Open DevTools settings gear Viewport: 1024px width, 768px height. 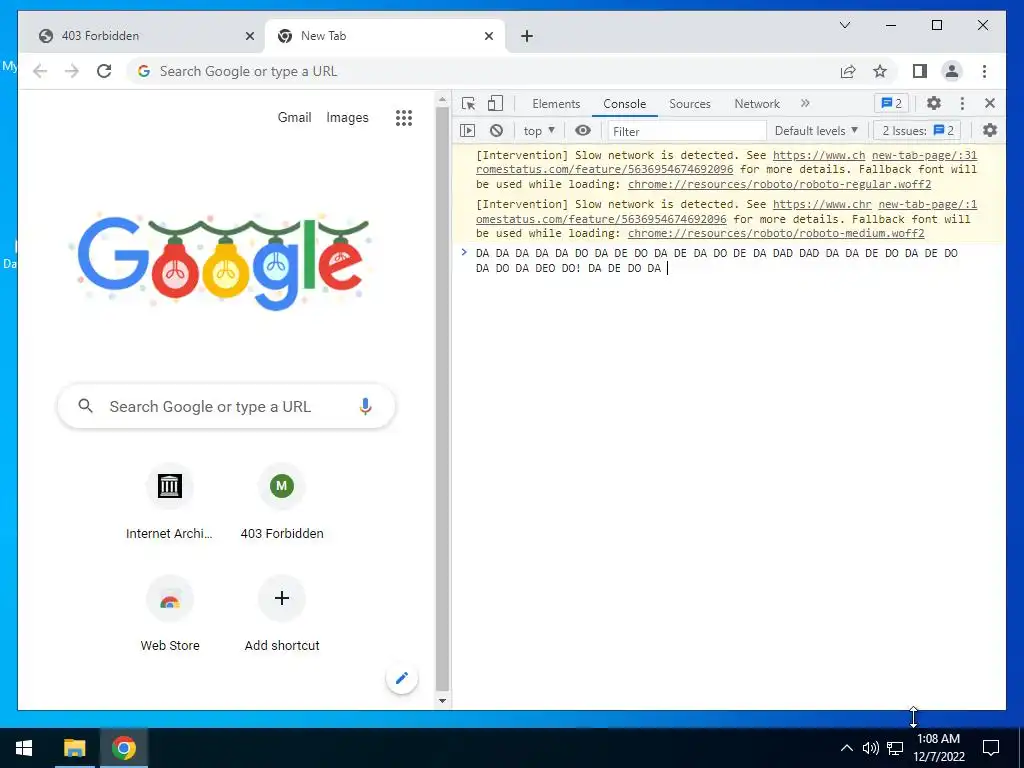click(x=934, y=103)
